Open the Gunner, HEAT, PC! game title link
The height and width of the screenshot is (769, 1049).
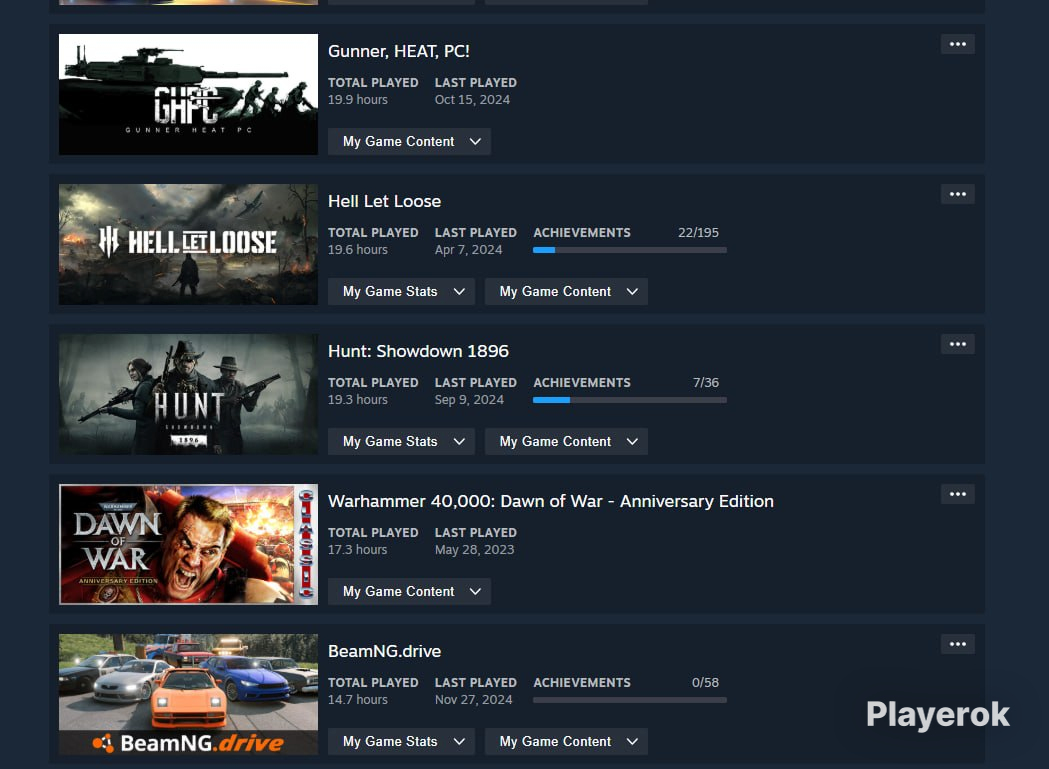coord(399,52)
